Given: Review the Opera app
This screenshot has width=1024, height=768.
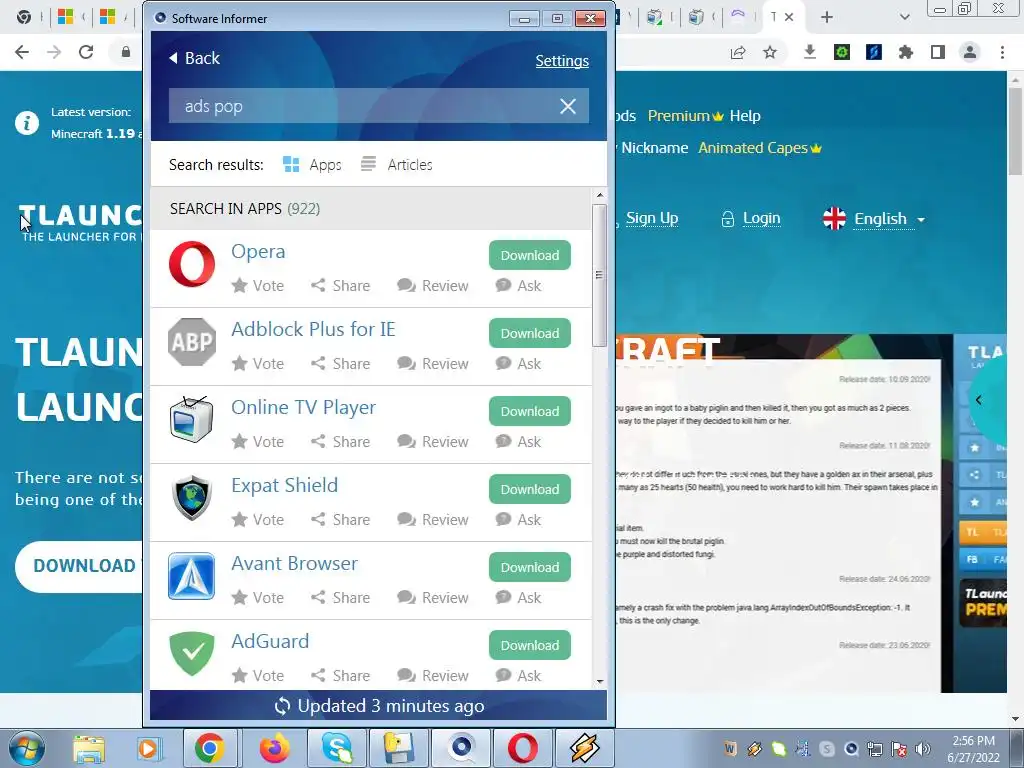Looking at the screenshot, I should tap(432, 285).
